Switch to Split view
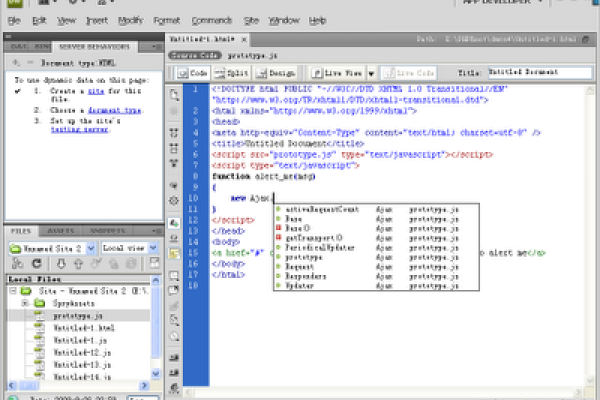Viewport: 600px width, 400px height. click(232, 73)
